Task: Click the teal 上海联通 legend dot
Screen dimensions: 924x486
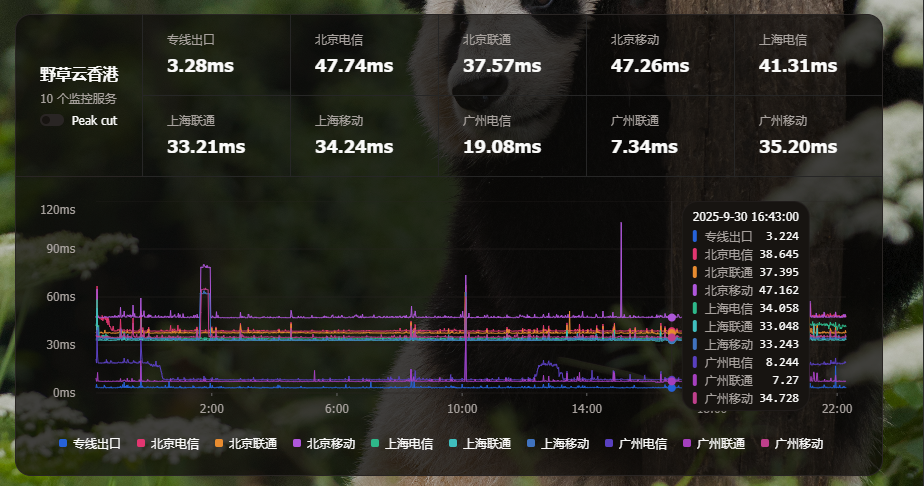Action: (453, 442)
